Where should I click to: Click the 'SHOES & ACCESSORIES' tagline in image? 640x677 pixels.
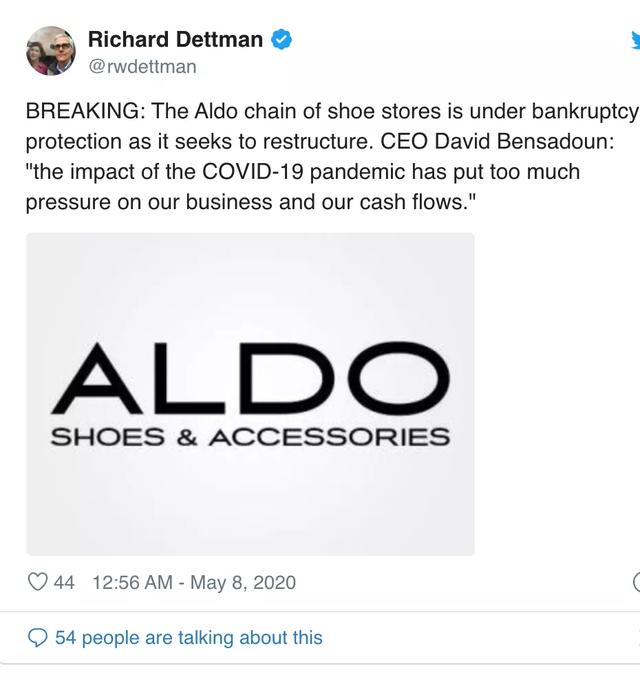250,436
